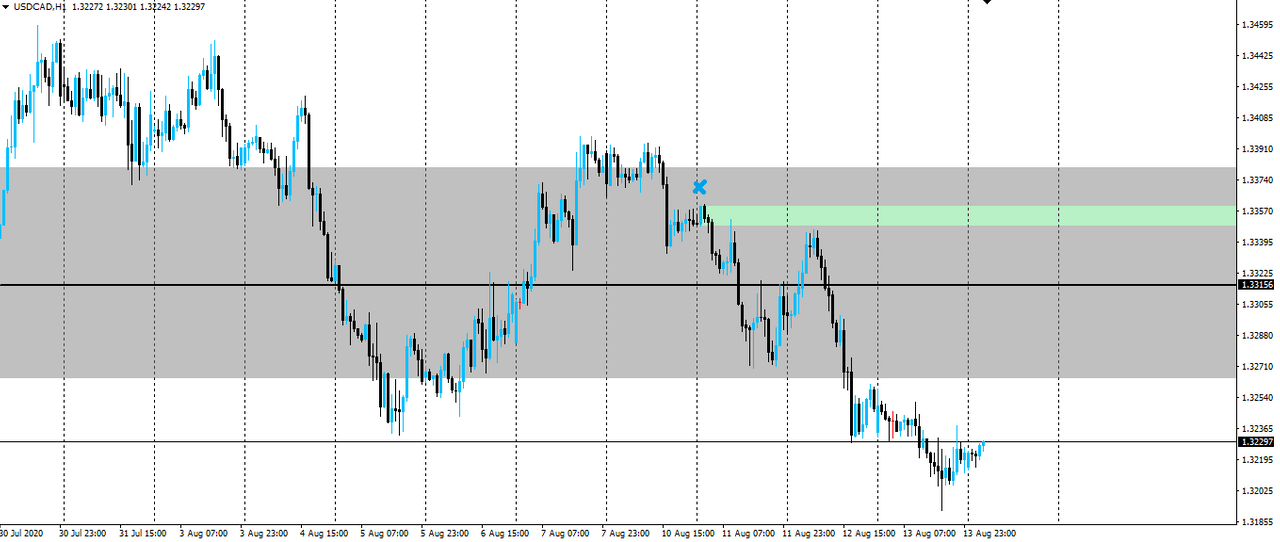Screen dimensions: 1280x542
Task: Select the green rectangle zone
Action: click(x=971, y=215)
